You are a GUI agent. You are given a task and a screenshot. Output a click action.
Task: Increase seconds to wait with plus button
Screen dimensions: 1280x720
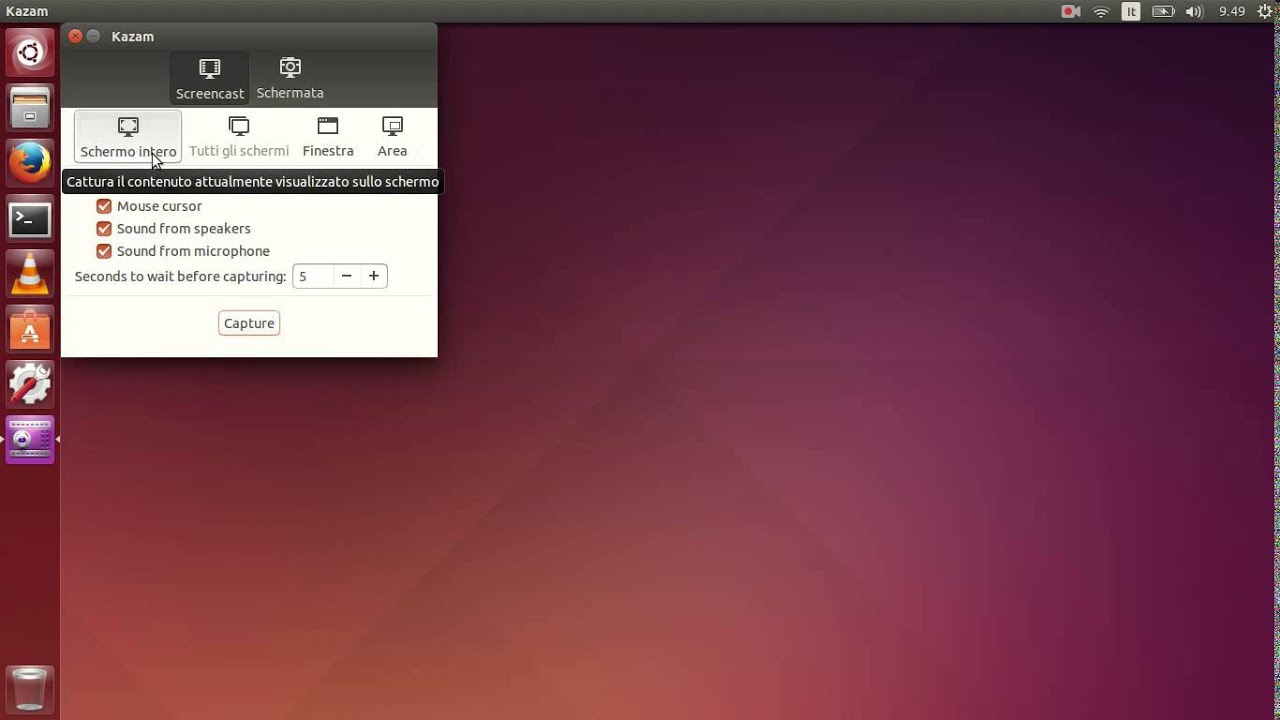(x=374, y=276)
